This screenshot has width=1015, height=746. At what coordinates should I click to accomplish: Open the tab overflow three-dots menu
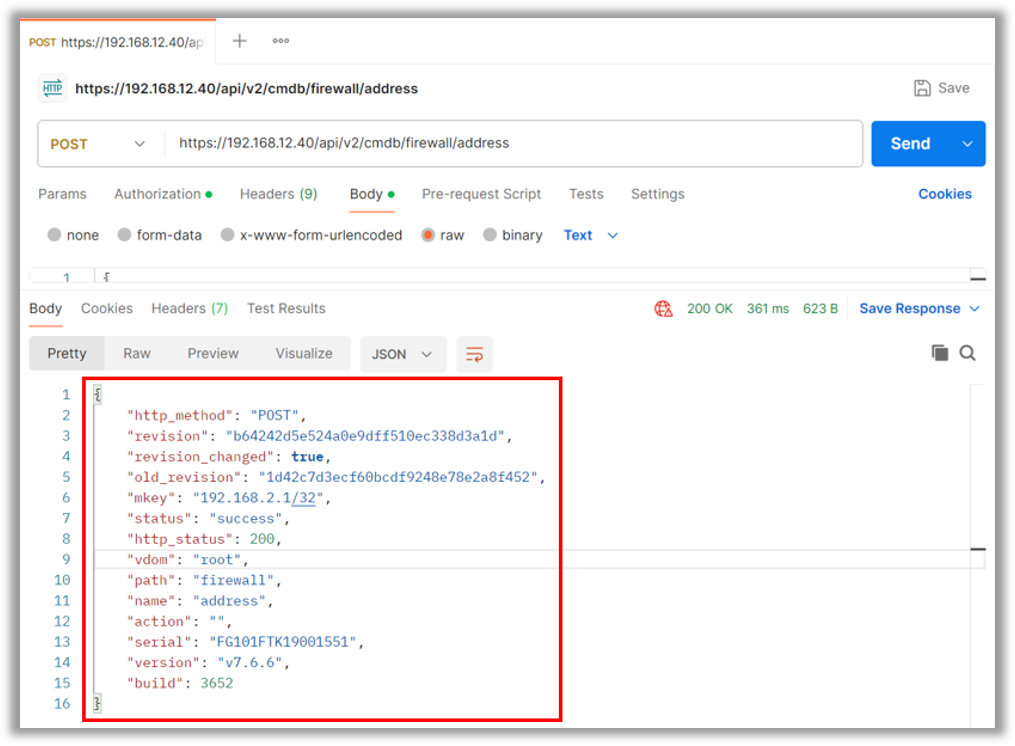(281, 41)
